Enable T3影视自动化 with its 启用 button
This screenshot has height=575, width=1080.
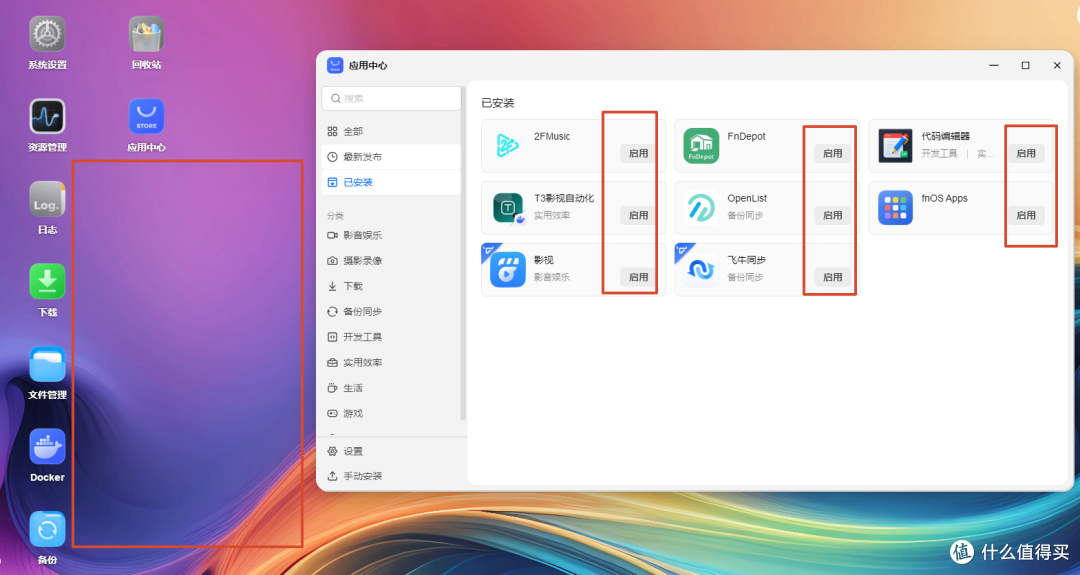[638, 216]
